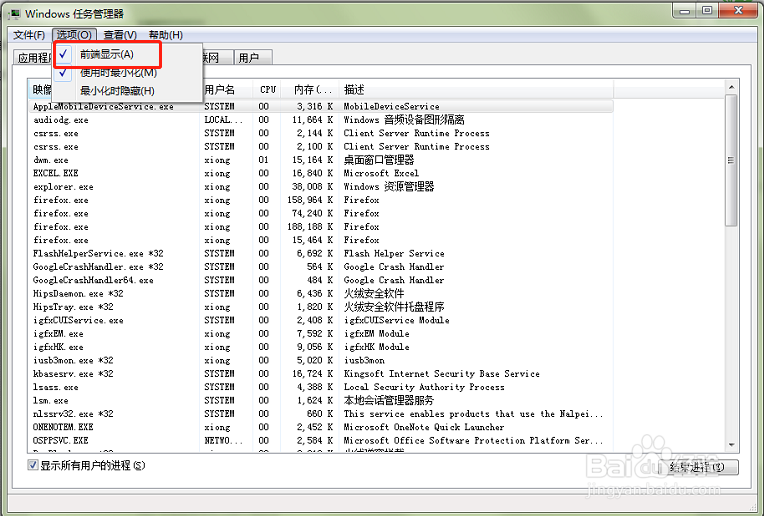Select the nlssrv32.exe *32 process
Screen dimensions: 764x516
pyautogui.click(x=321, y=414)
